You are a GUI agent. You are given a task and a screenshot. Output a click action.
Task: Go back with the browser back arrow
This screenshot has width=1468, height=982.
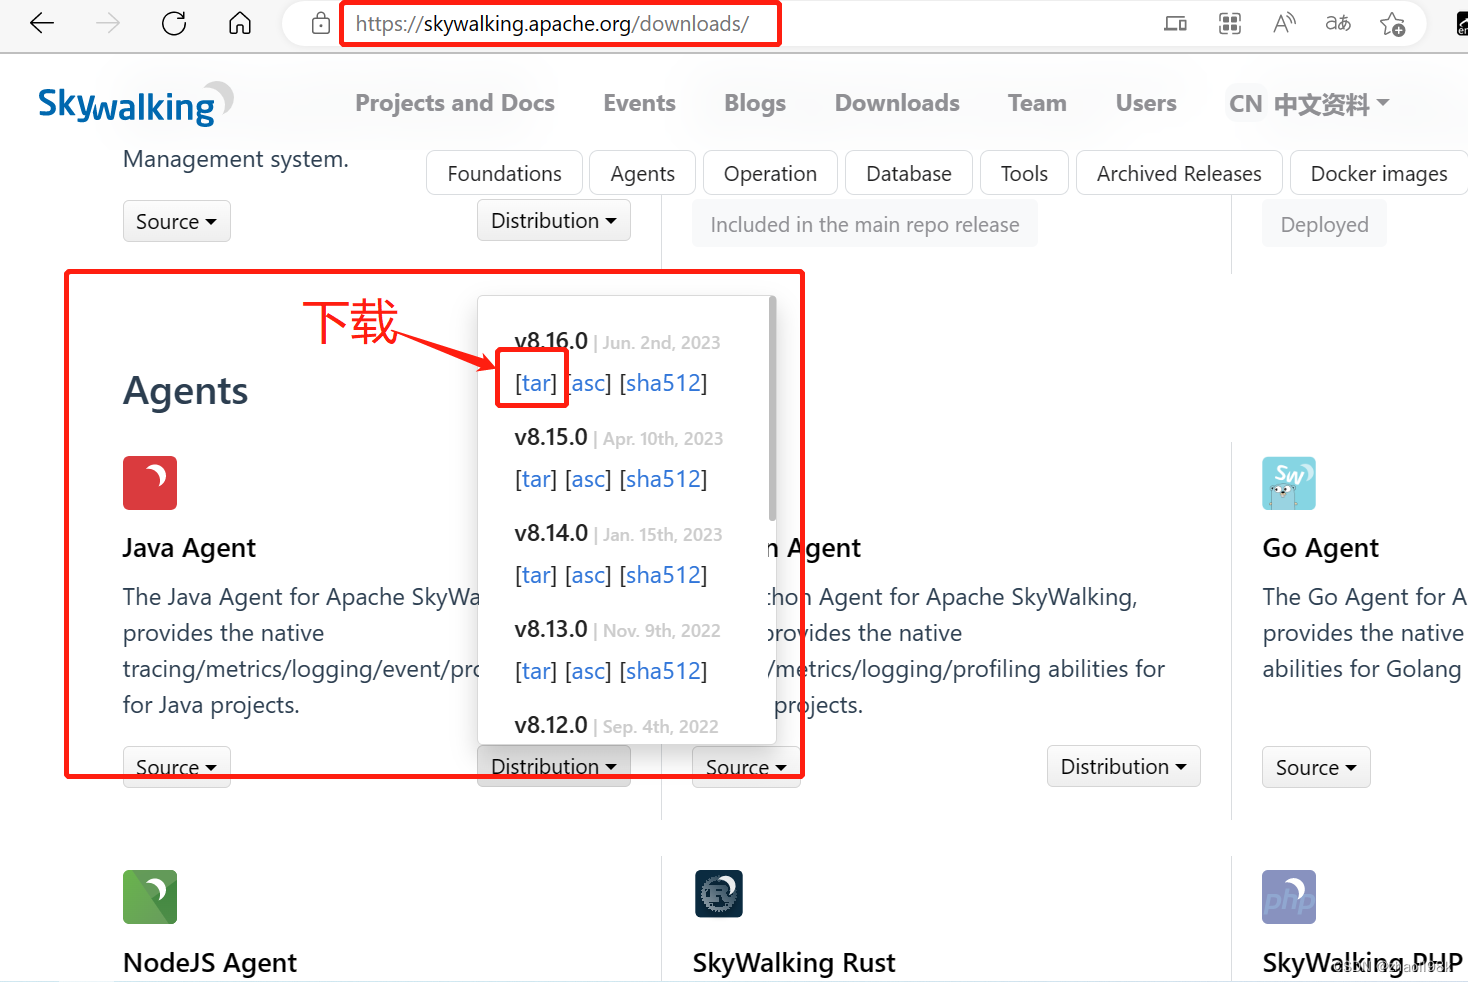click(x=42, y=23)
